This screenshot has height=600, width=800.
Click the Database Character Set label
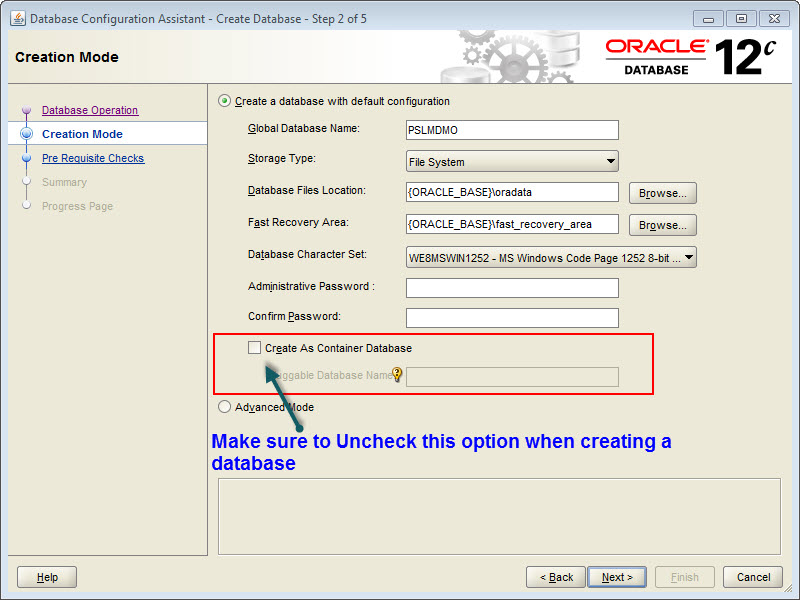point(307,254)
